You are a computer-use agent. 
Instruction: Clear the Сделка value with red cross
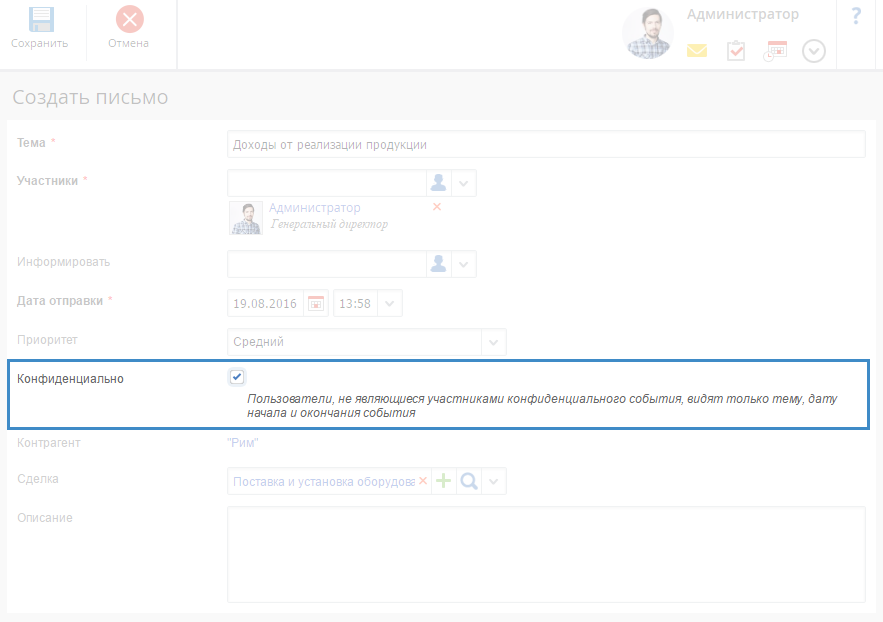click(x=423, y=481)
